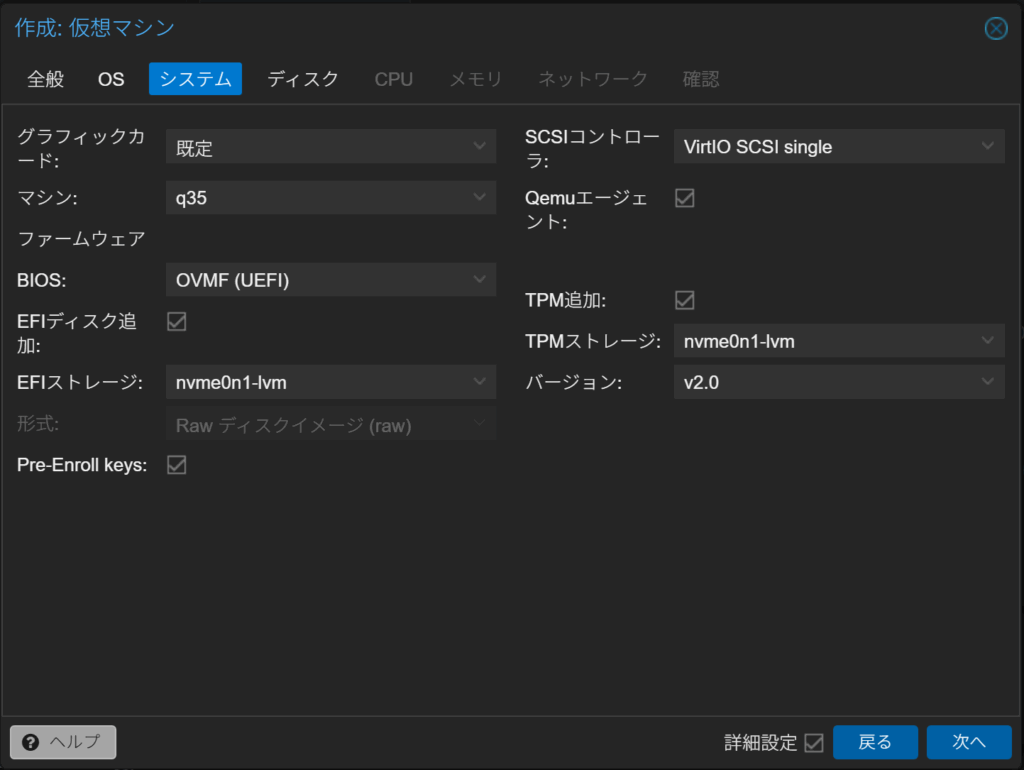
Task: Switch to the 全般 tab
Action: (45, 79)
